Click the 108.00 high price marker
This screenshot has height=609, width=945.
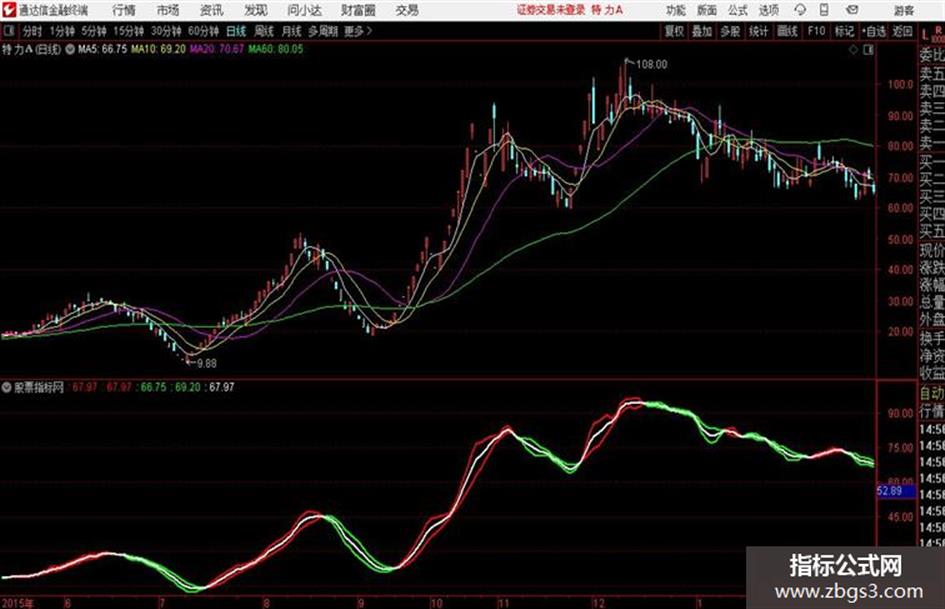pos(651,65)
